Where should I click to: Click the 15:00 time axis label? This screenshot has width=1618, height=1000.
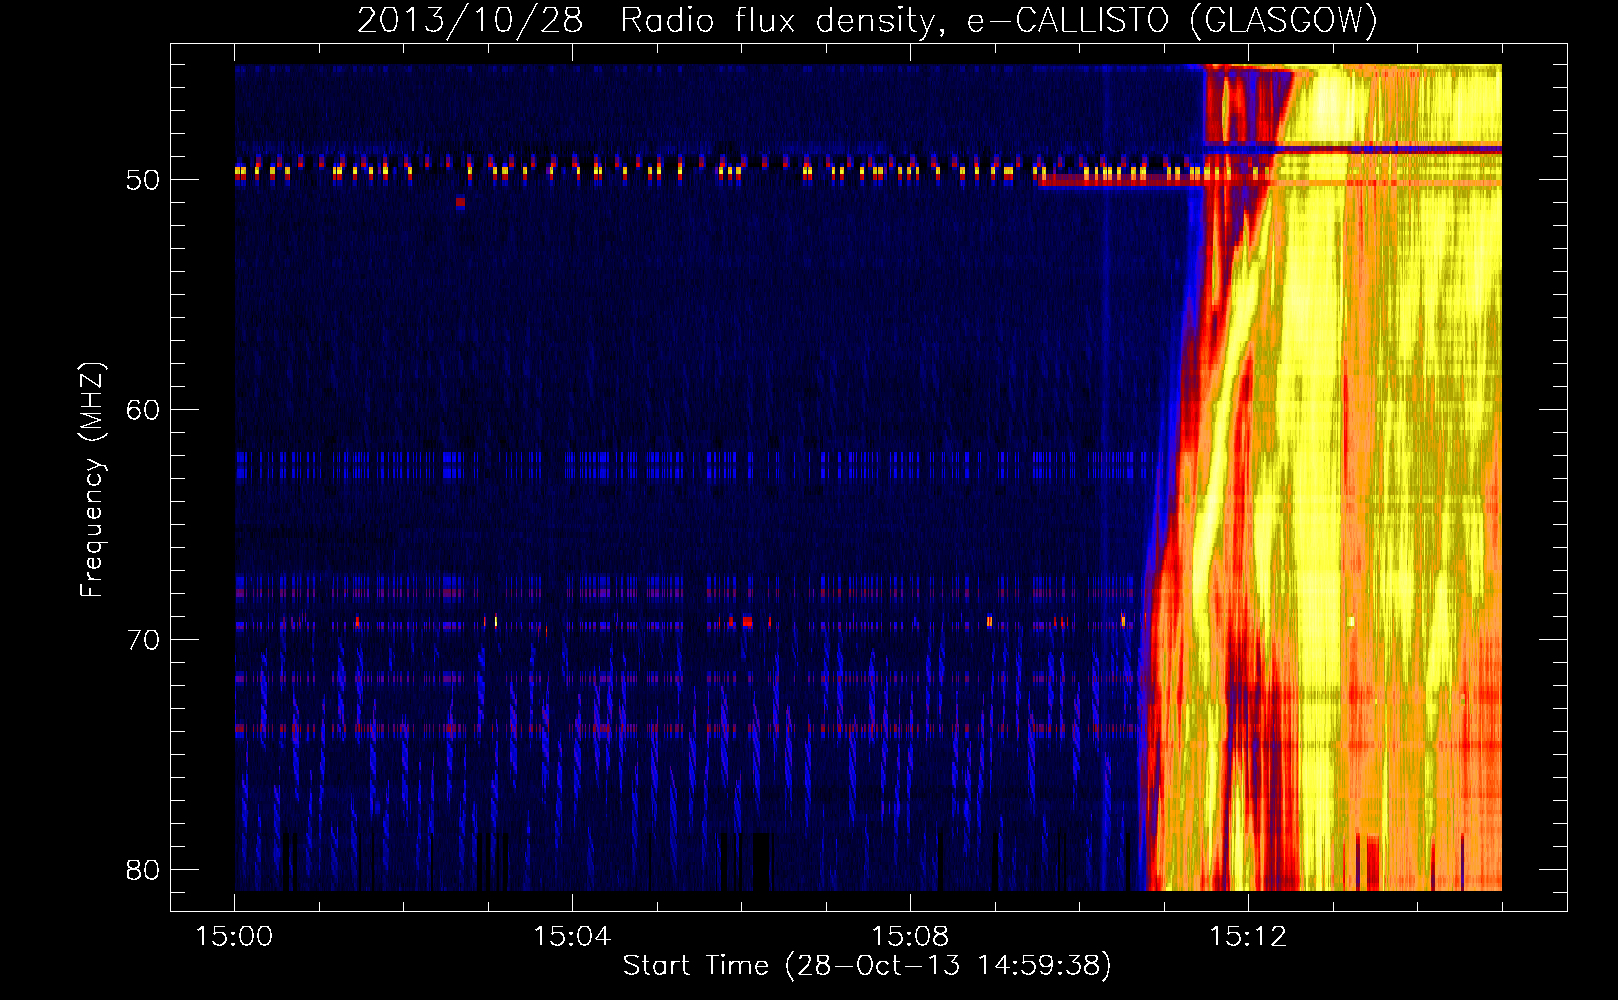click(234, 937)
